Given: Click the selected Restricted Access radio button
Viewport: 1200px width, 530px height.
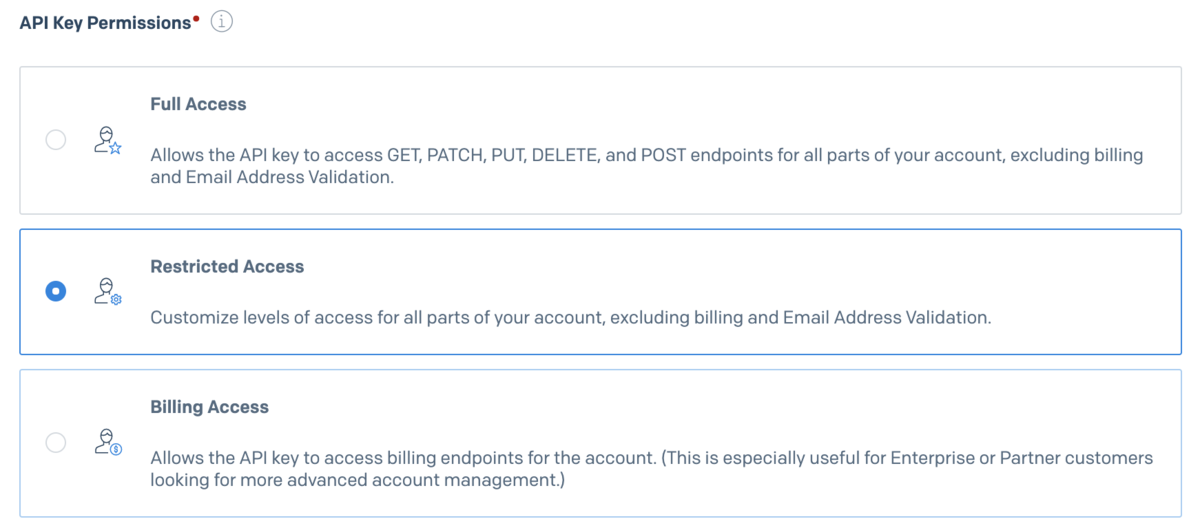Looking at the screenshot, I should [x=56, y=292].
